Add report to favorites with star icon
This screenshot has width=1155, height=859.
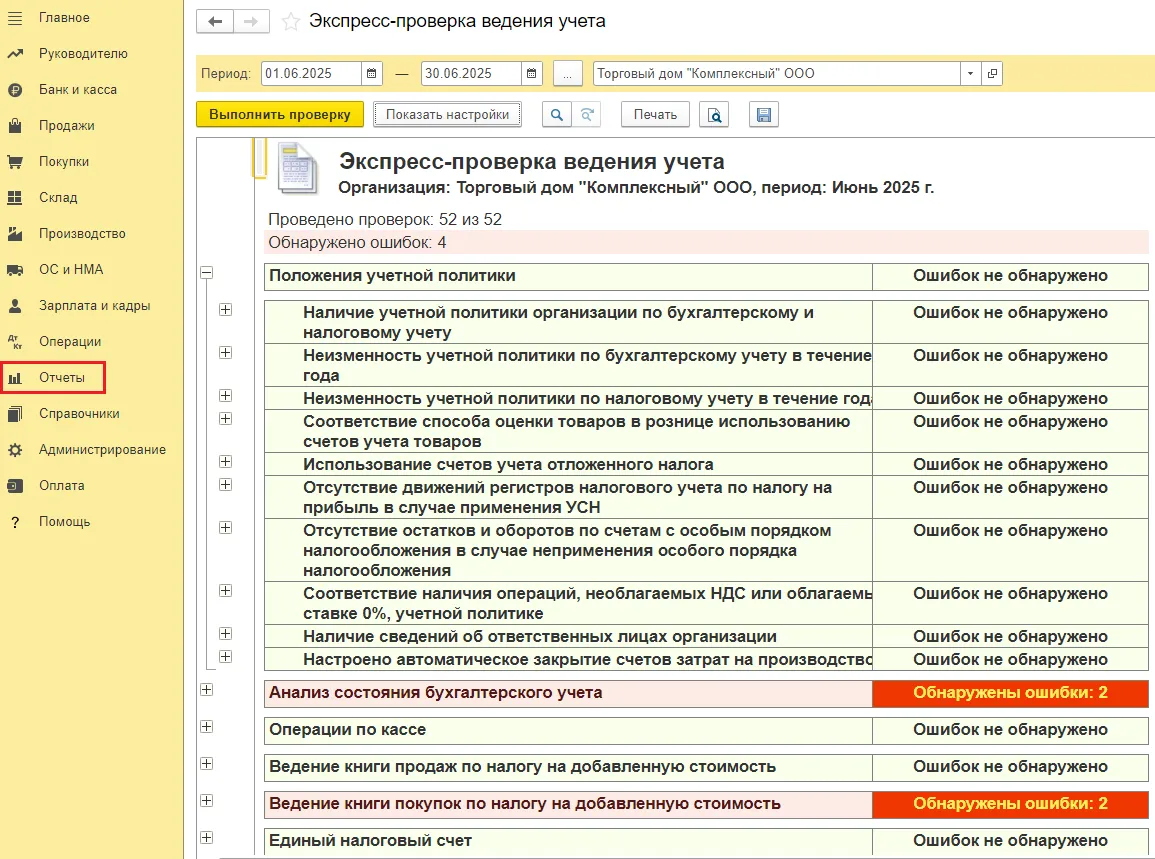coord(291,21)
